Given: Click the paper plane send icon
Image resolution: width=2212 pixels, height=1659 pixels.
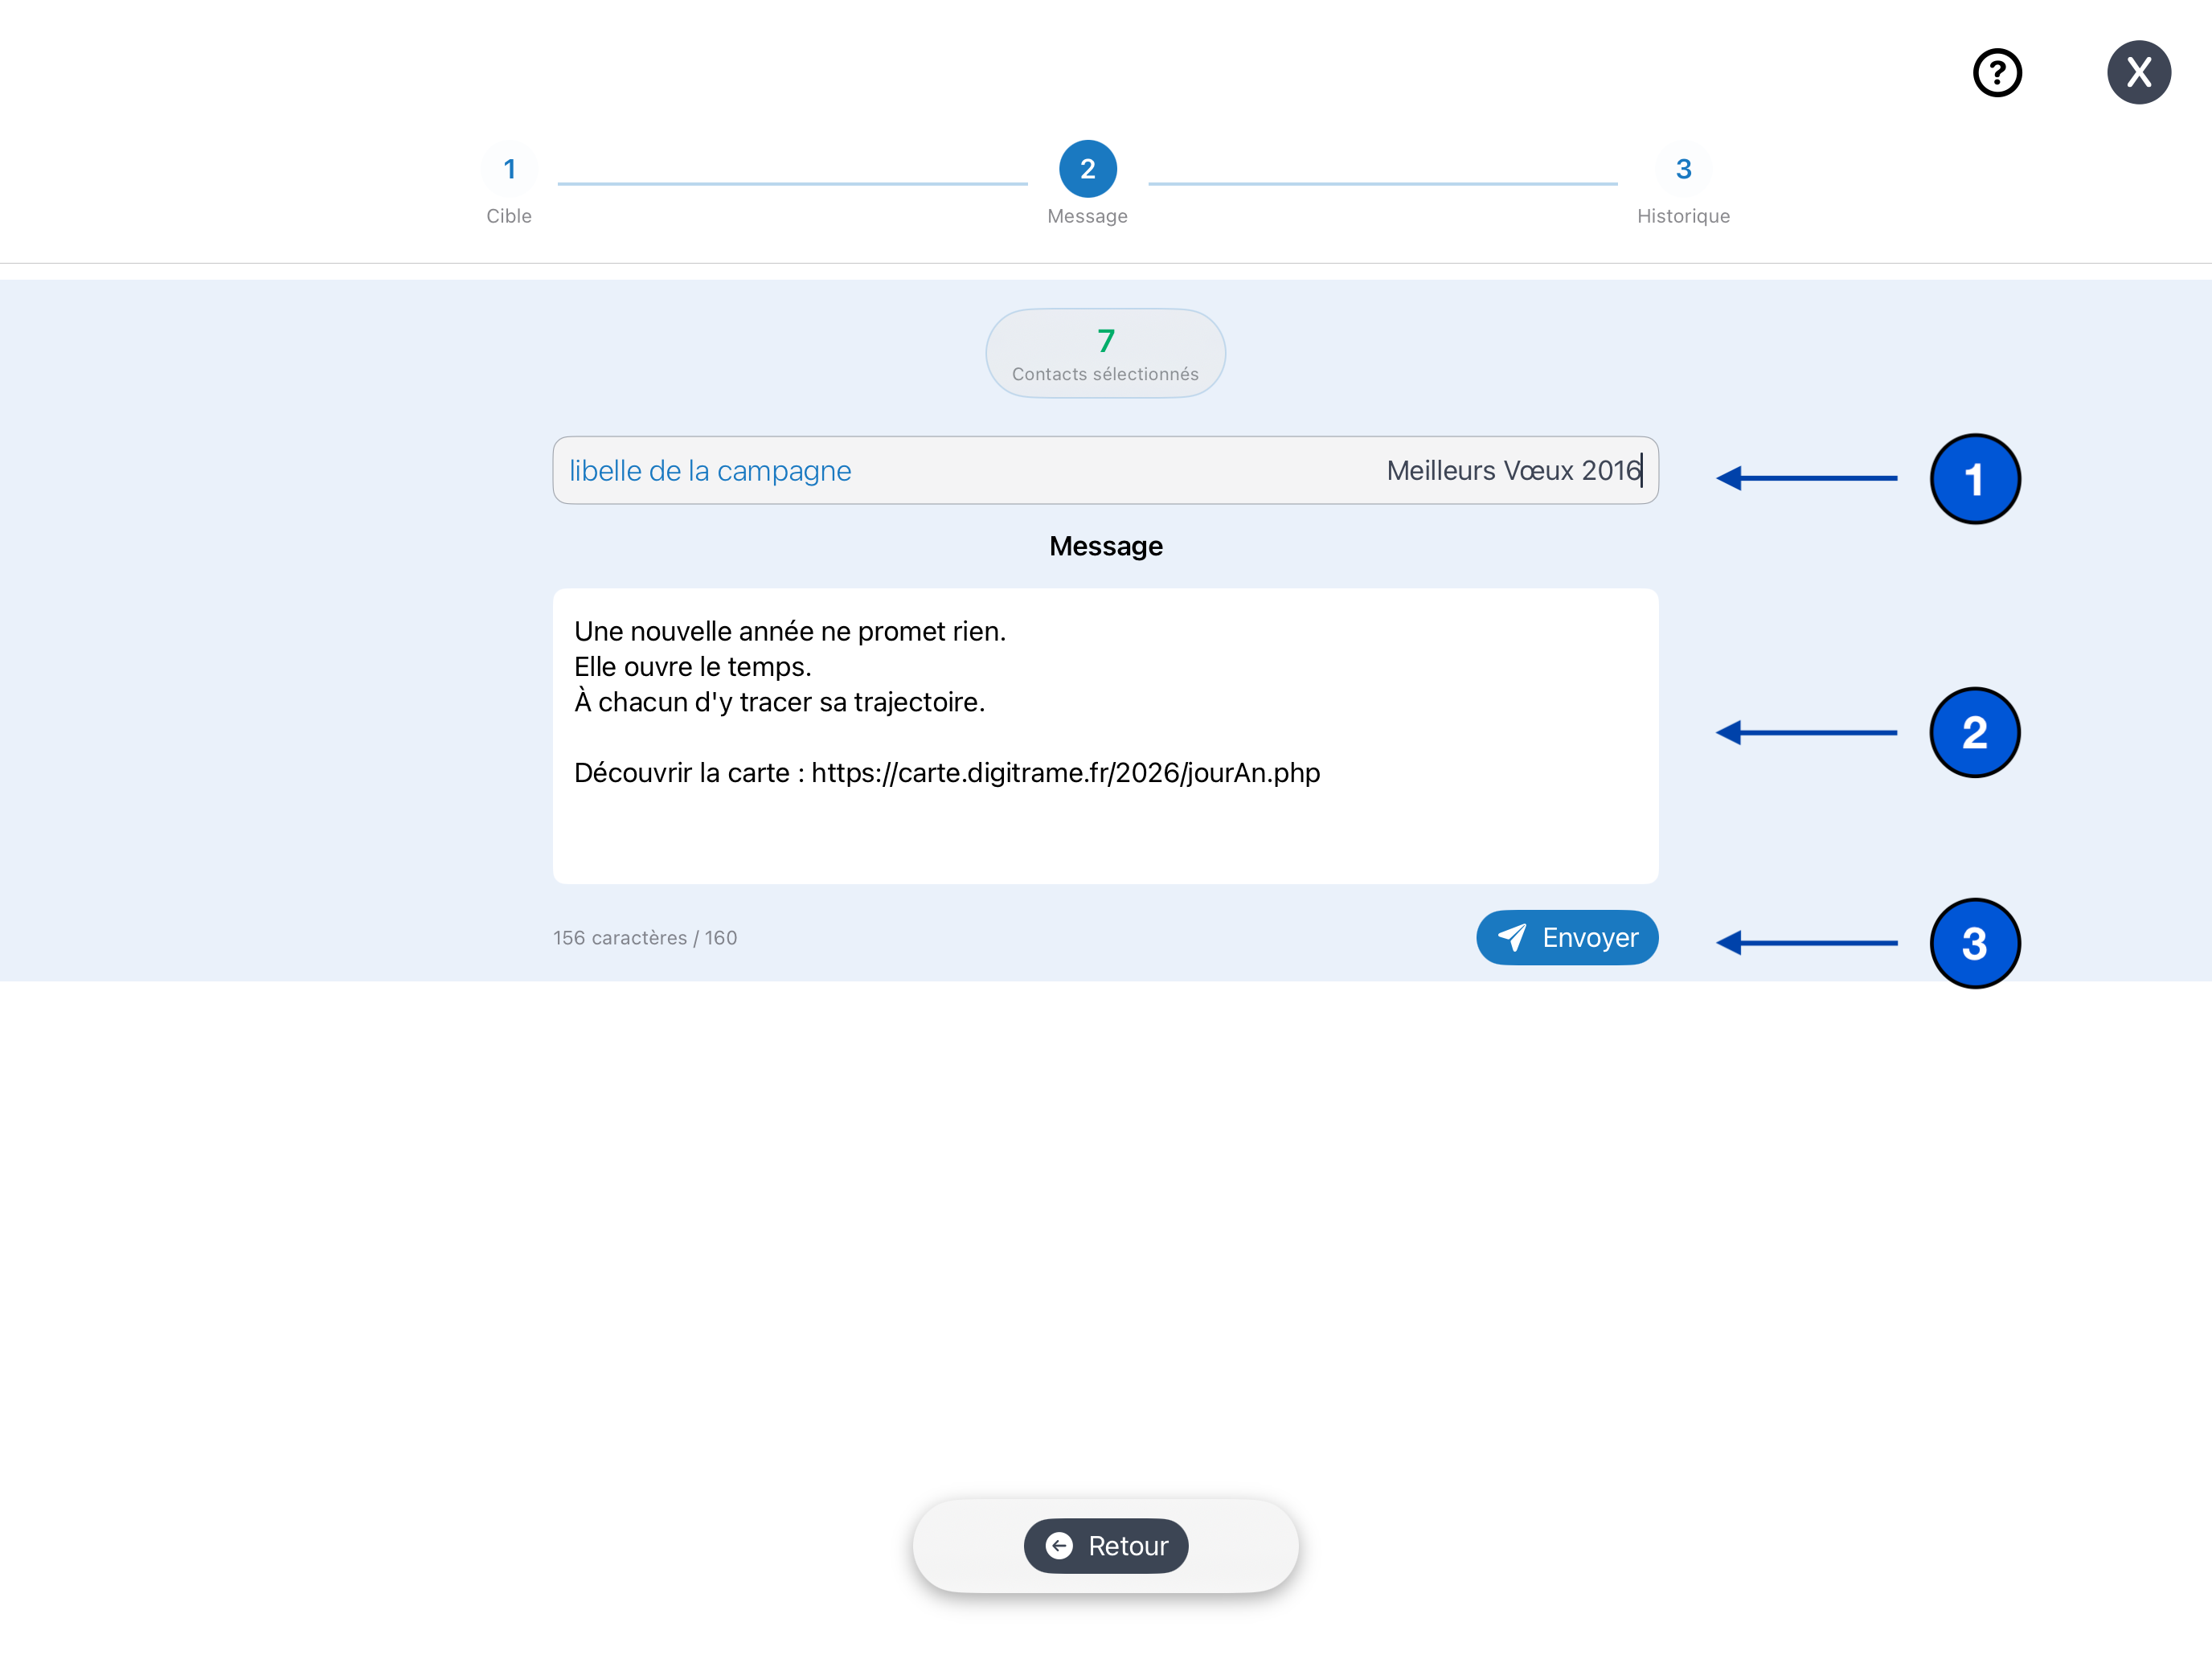Looking at the screenshot, I should coord(1512,937).
